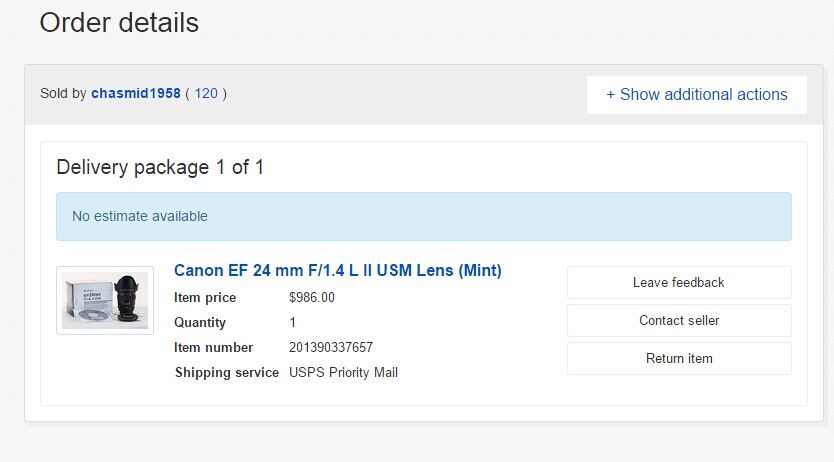View the seller's 120 feedback score

click(206, 94)
